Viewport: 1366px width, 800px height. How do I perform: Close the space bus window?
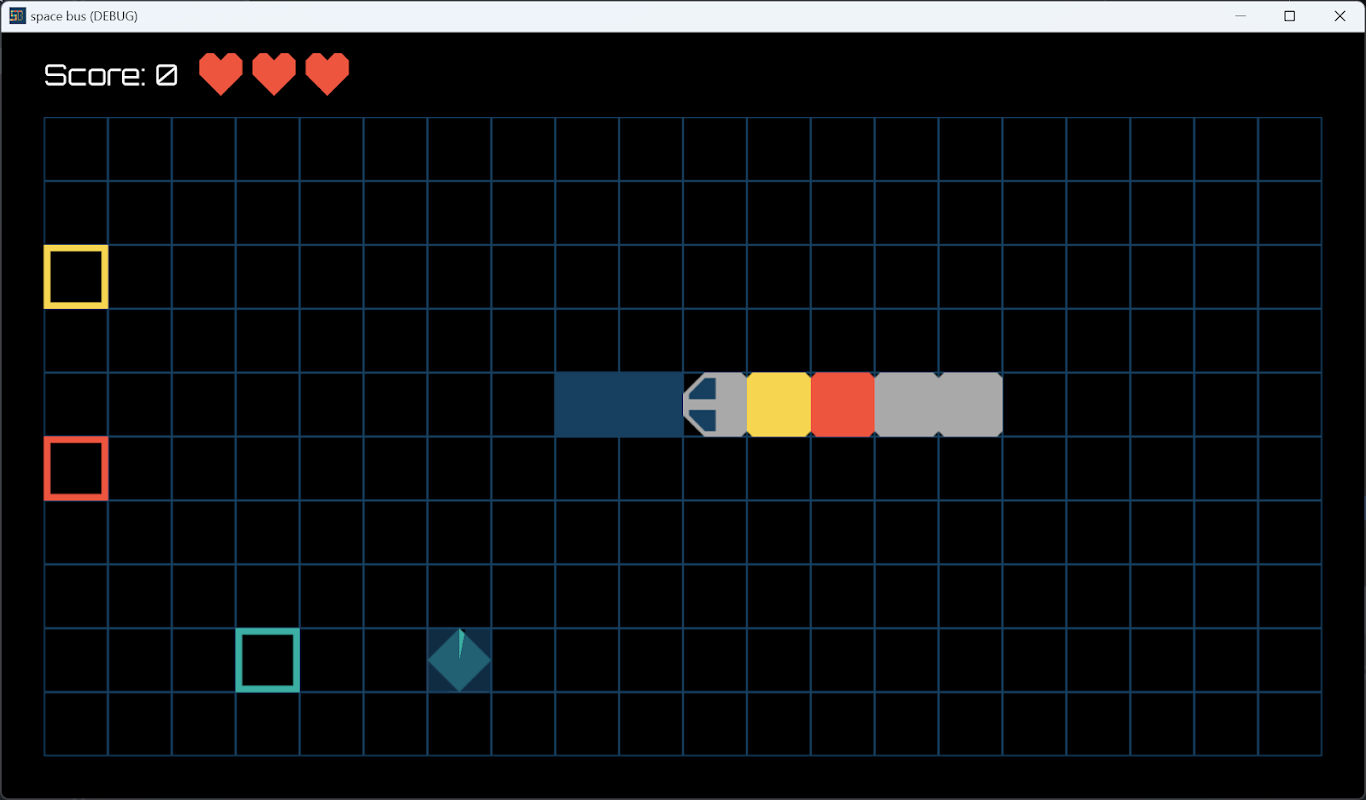click(x=1340, y=16)
